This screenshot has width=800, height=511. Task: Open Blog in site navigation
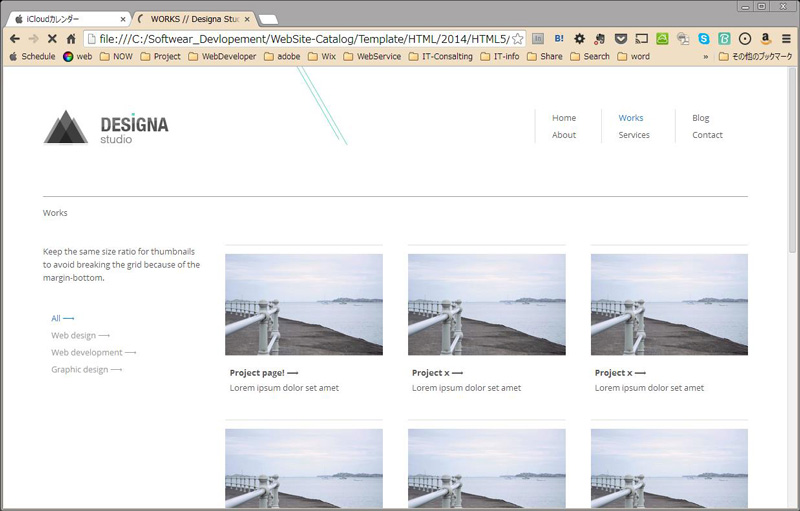[x=701, y=118]
